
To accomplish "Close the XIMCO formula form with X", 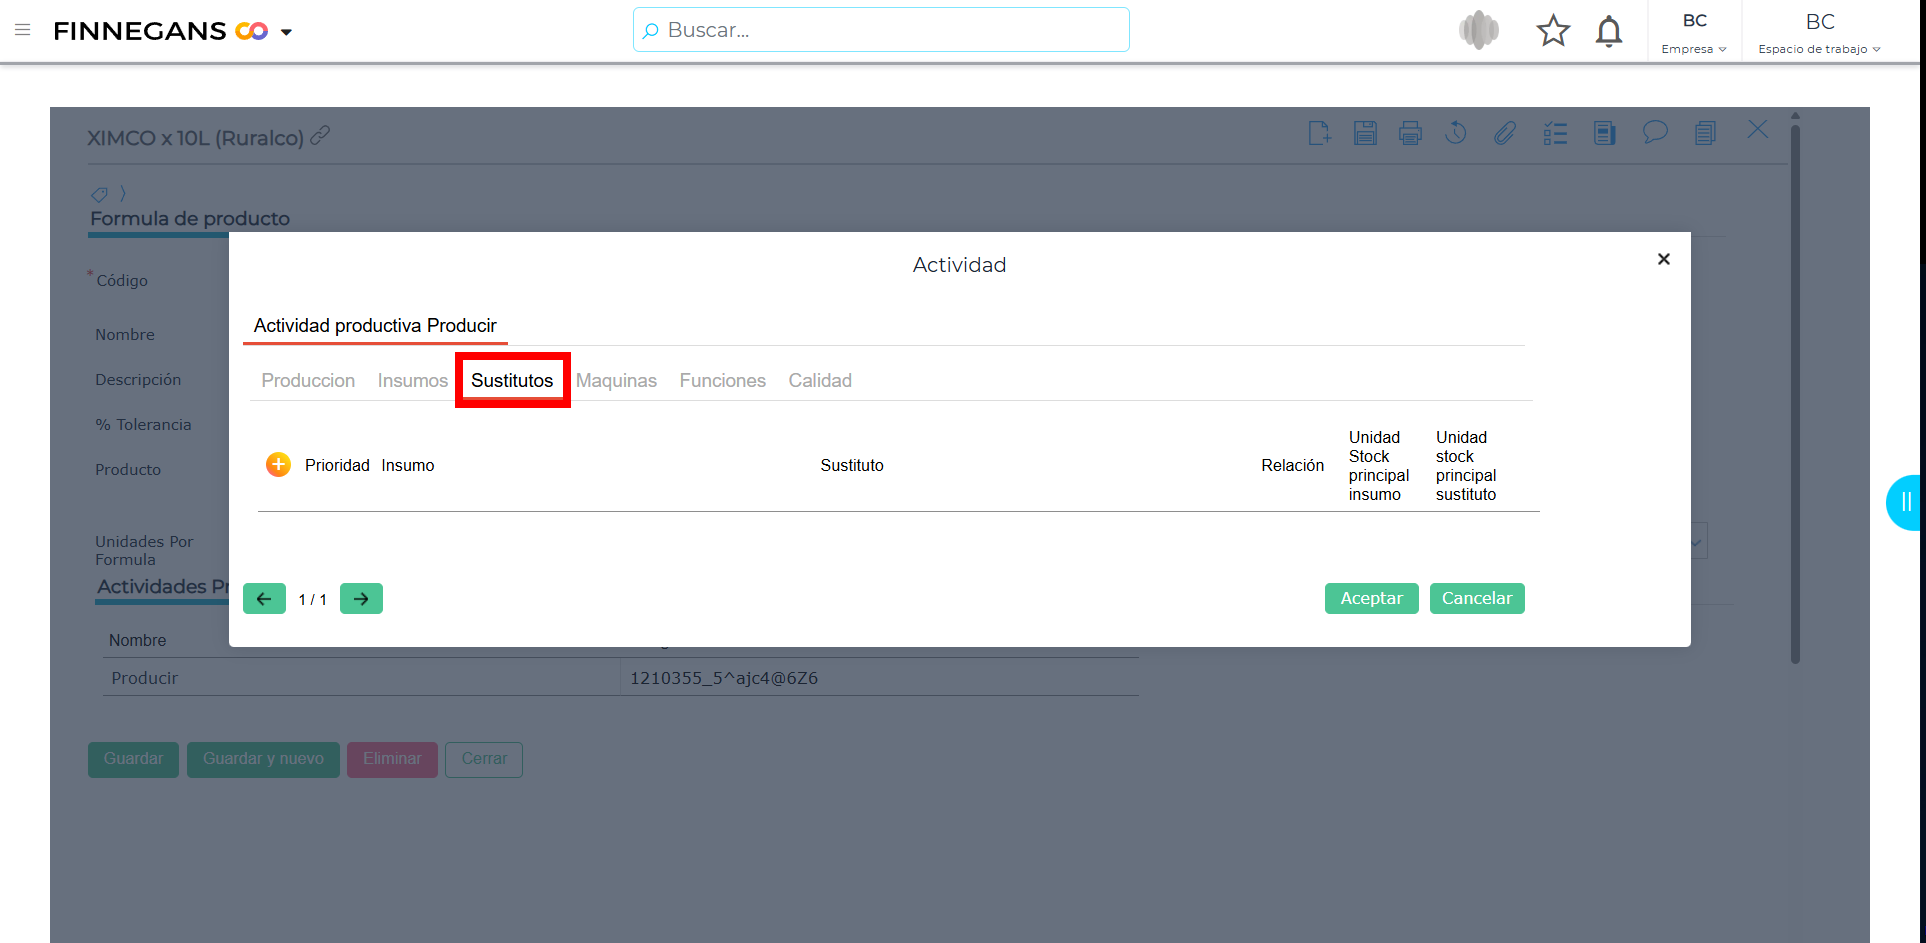I will (x=1758, y=129).
